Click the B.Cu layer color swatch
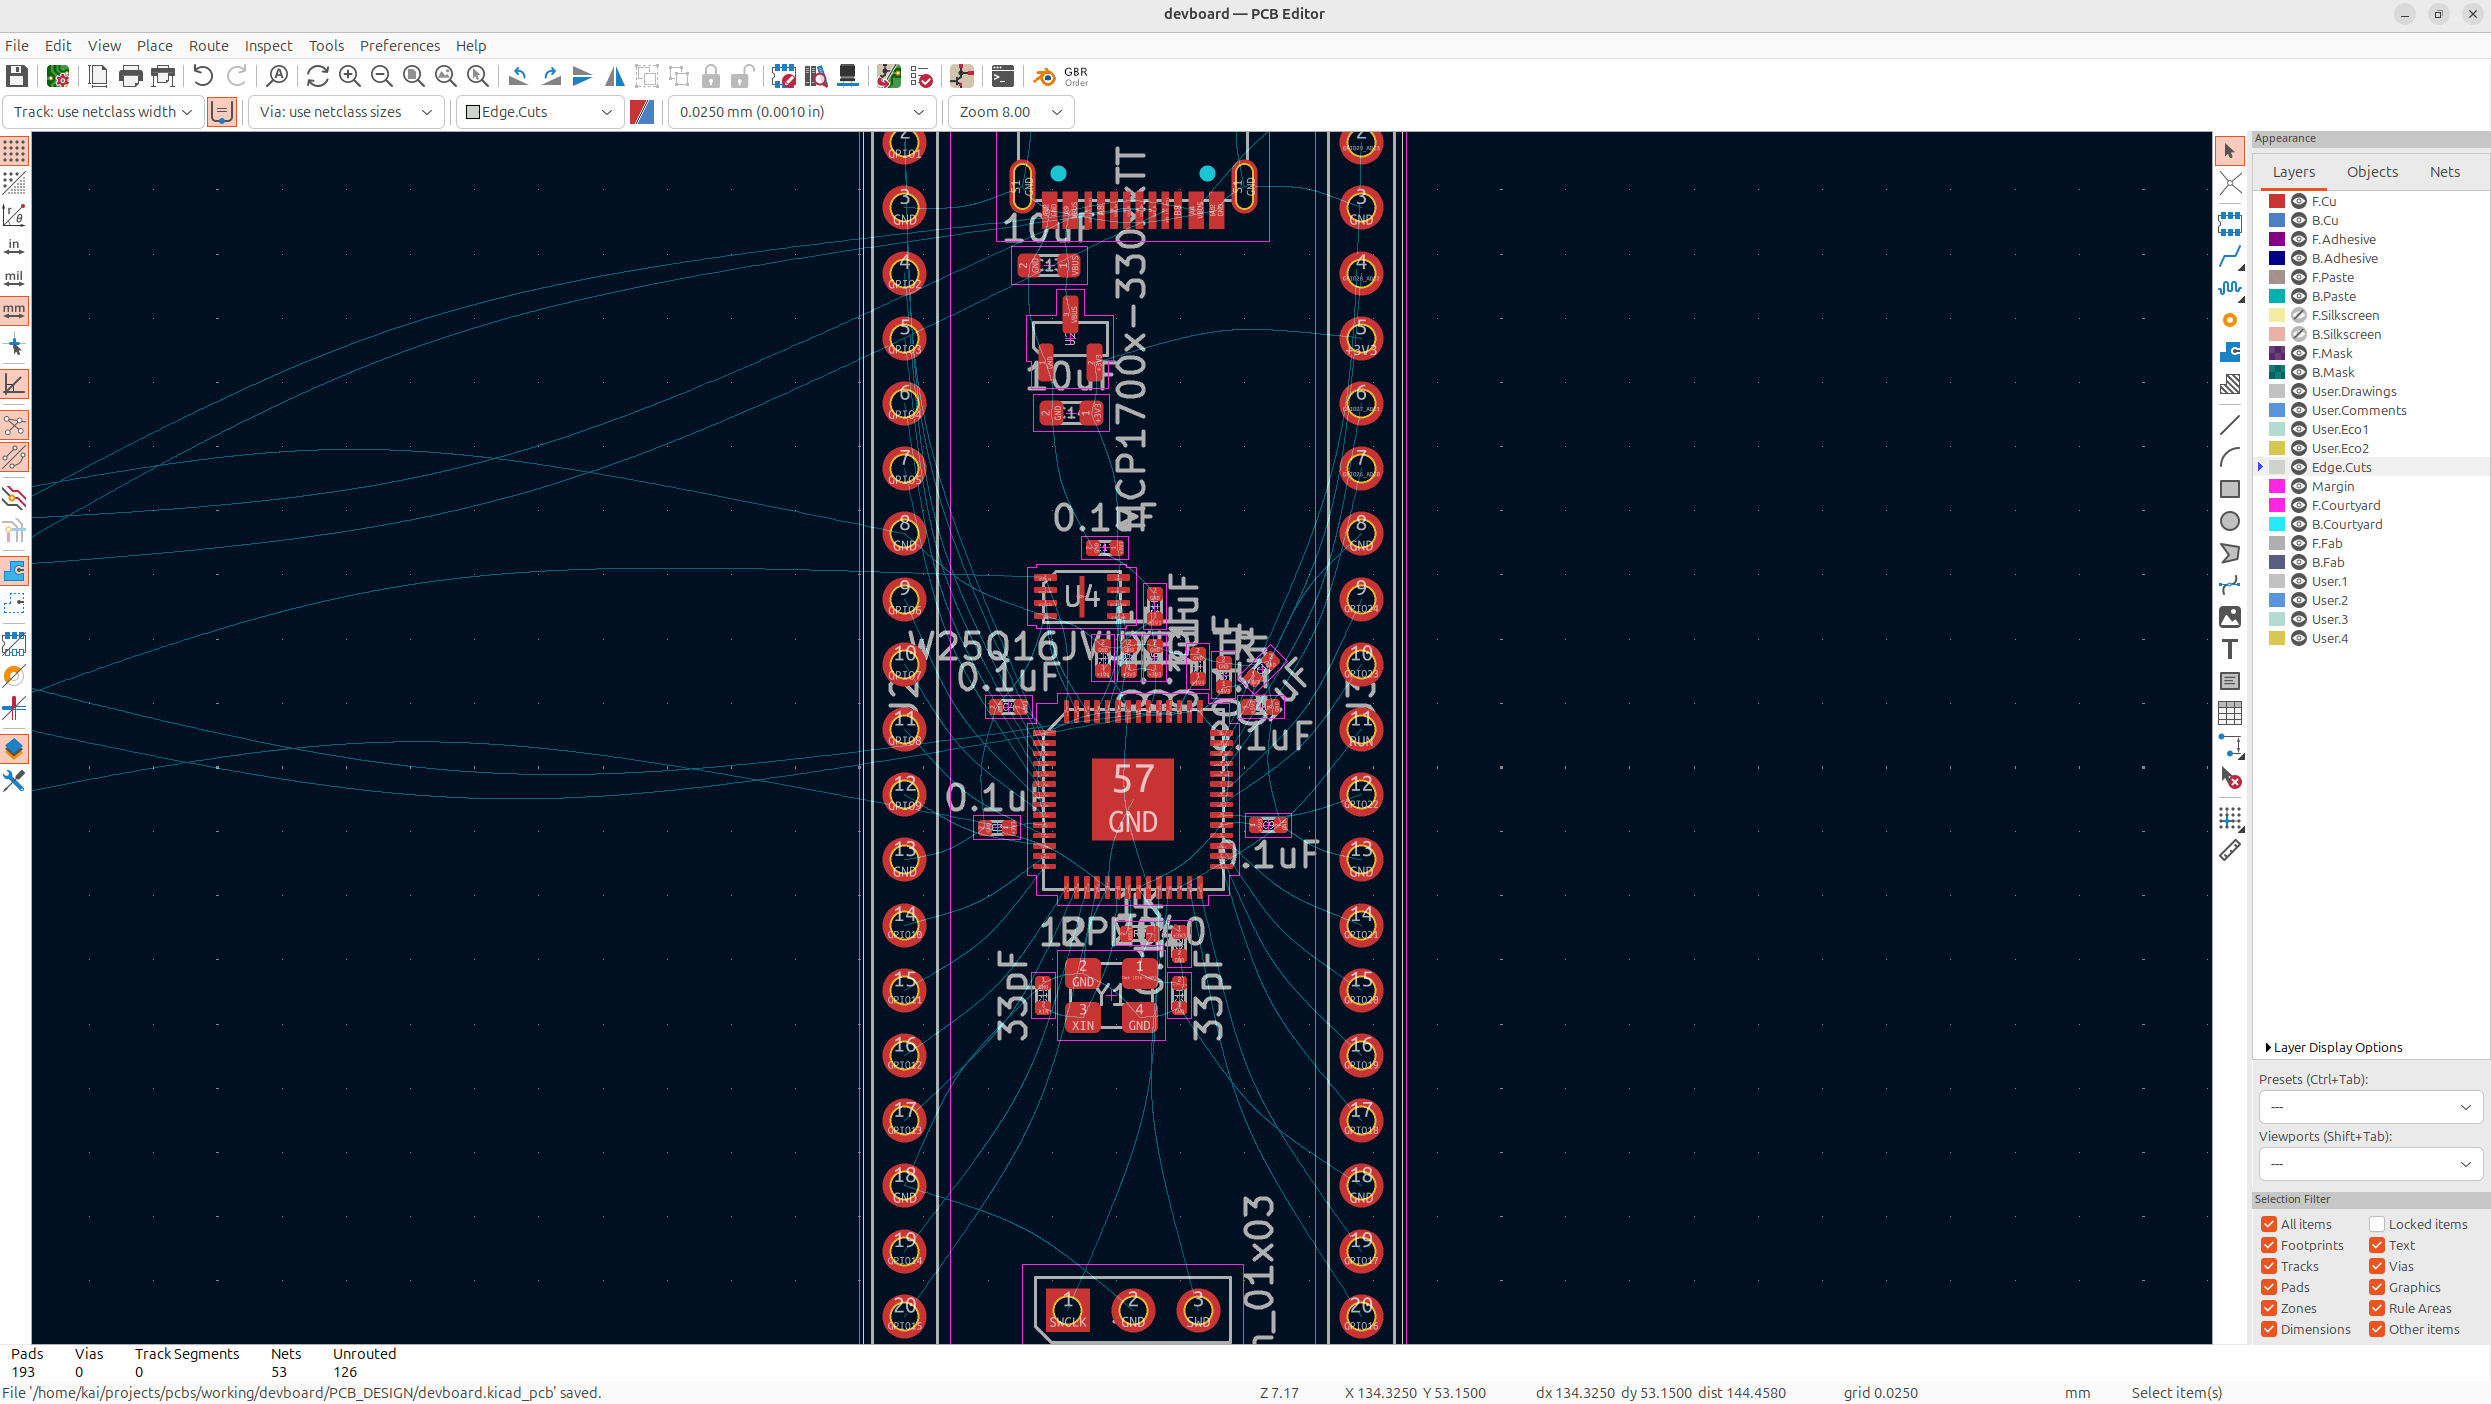 coord(2277,220)
